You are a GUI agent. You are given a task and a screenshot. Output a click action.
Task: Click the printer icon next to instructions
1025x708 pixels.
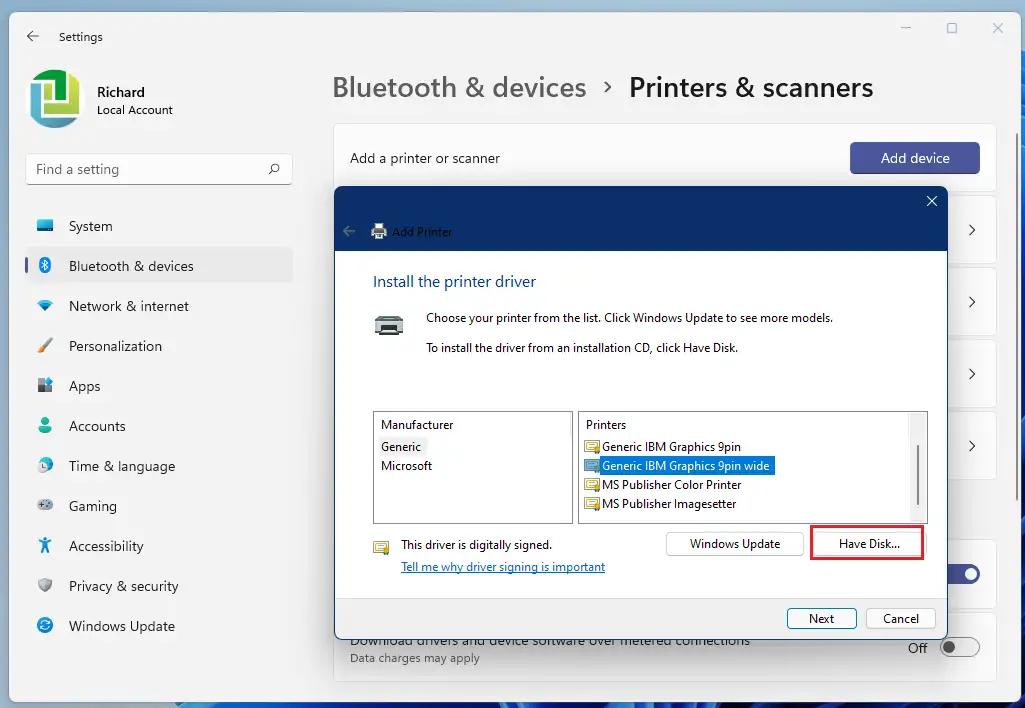389,324
